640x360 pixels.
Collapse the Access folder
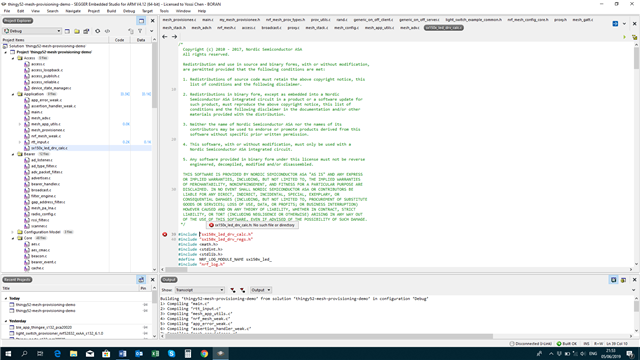(13, 58)
